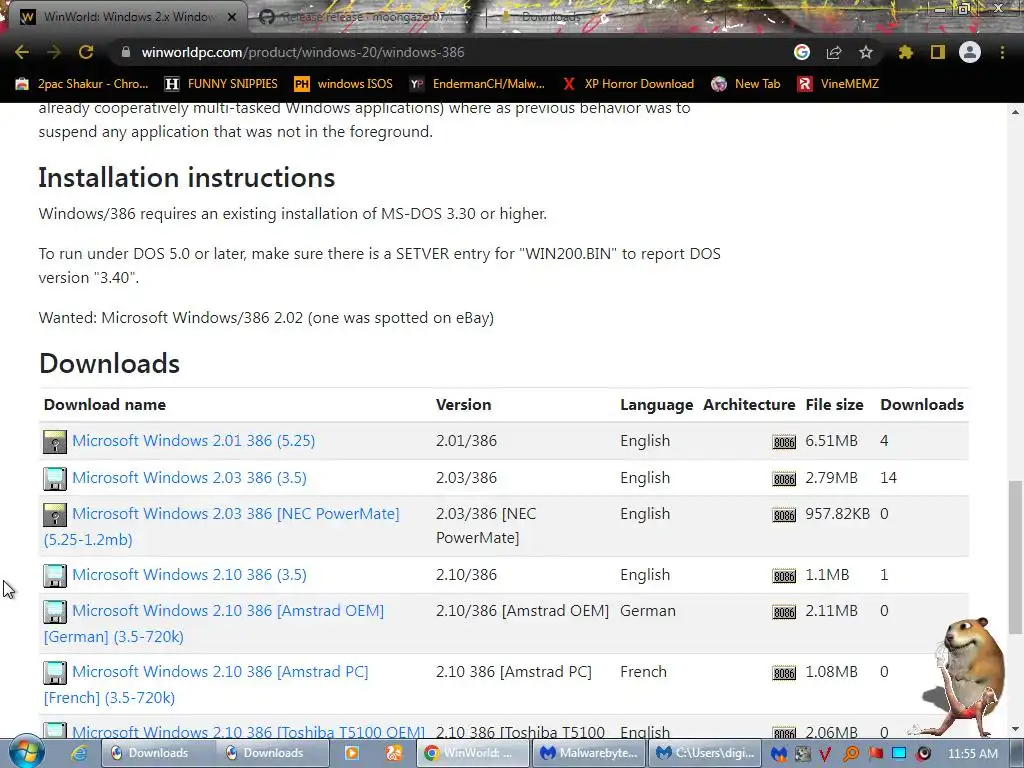Click the 2.01/386 version cell
The height and width of the screenshot is (768, 1024).
(466, 441)
